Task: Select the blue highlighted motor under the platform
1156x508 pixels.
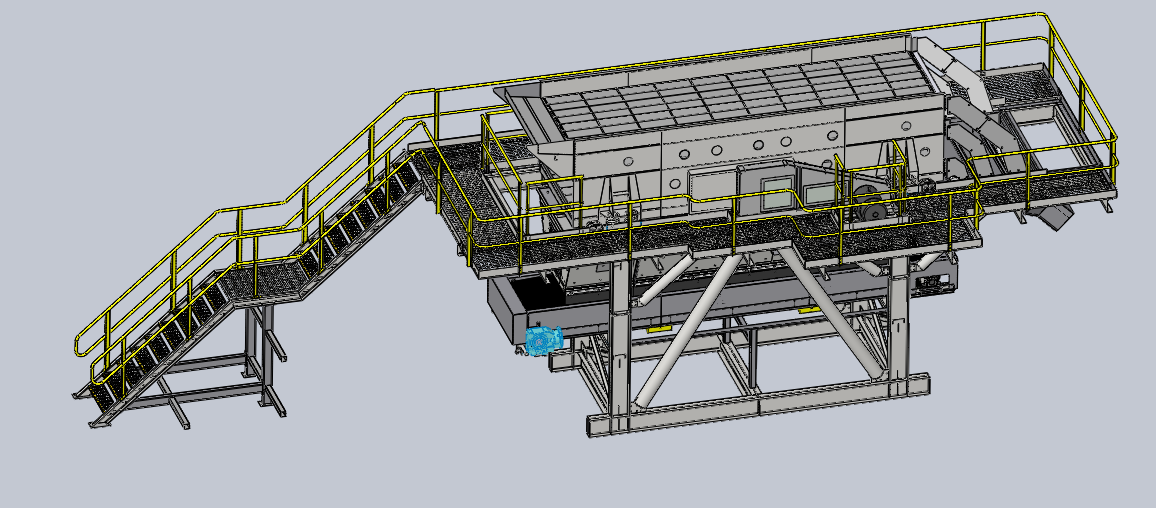Action: click(543, 341)
